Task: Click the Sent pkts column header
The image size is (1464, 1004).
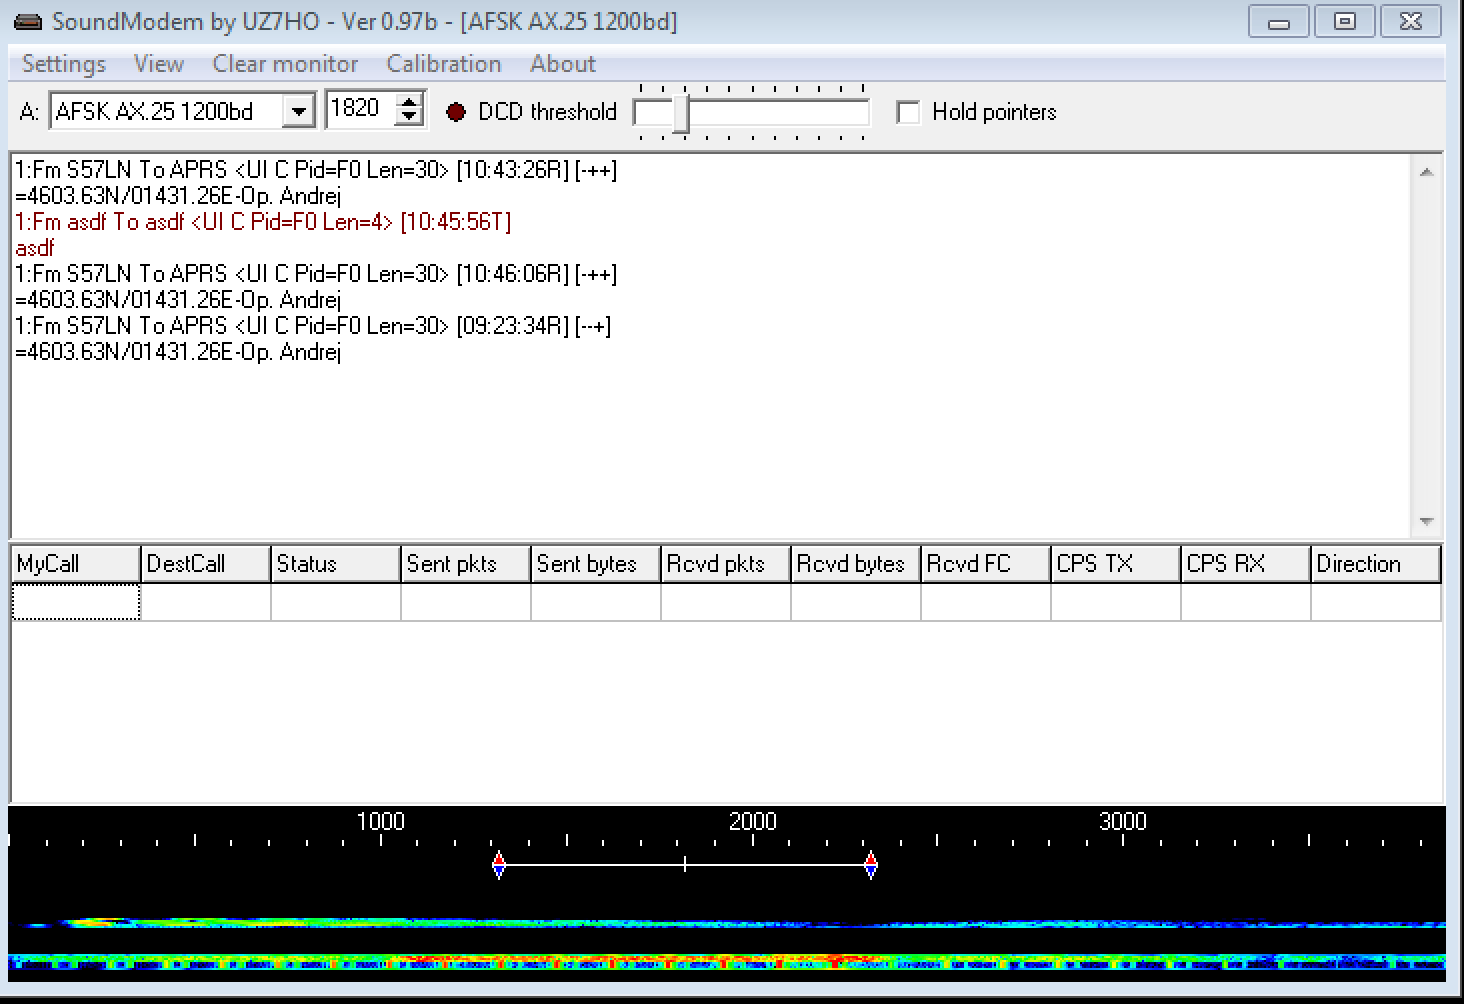Action: click(x=466, y=564)
